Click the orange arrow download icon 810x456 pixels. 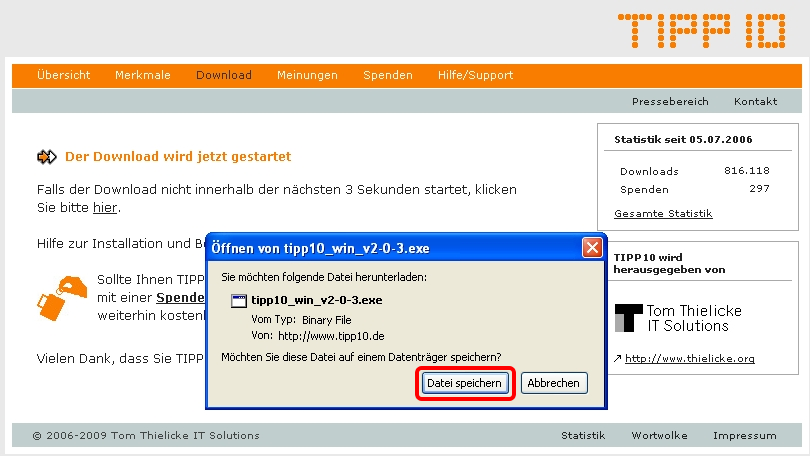pos(47,157)
